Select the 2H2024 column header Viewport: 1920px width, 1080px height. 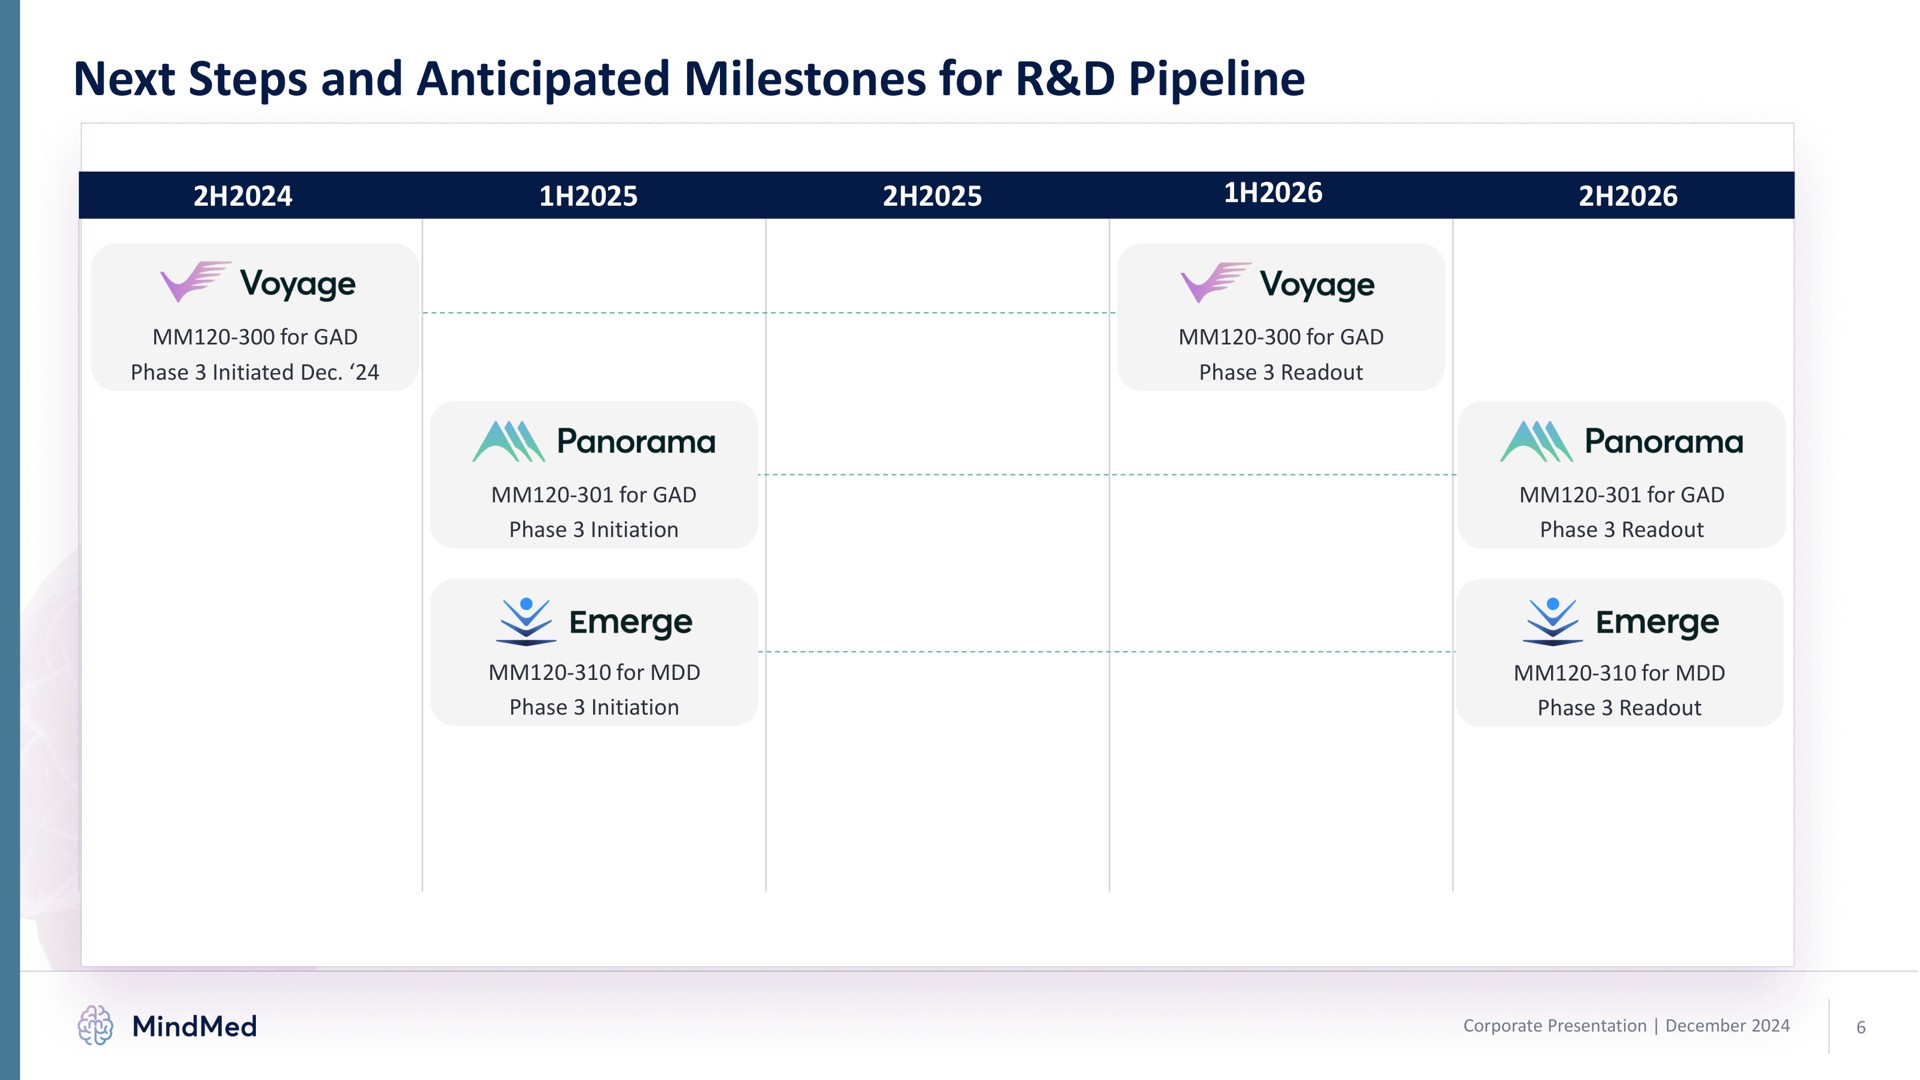[x=243, y=196]
